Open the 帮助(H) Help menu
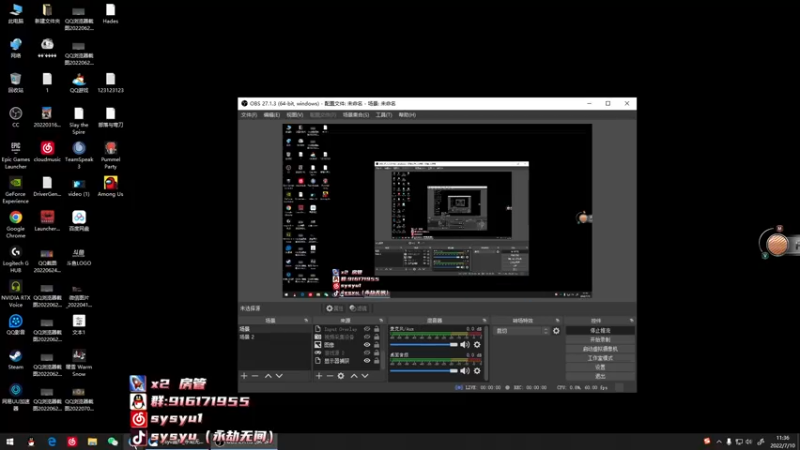800x450 pixels. 407,115
